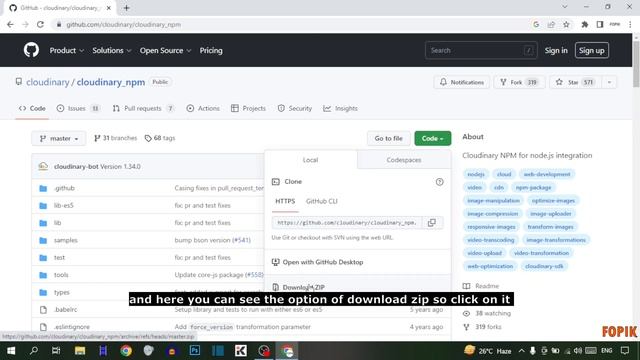This screenshot has width=640, height=360.
Task: Share this page icon in address bar
Action: tap(551, 24)
